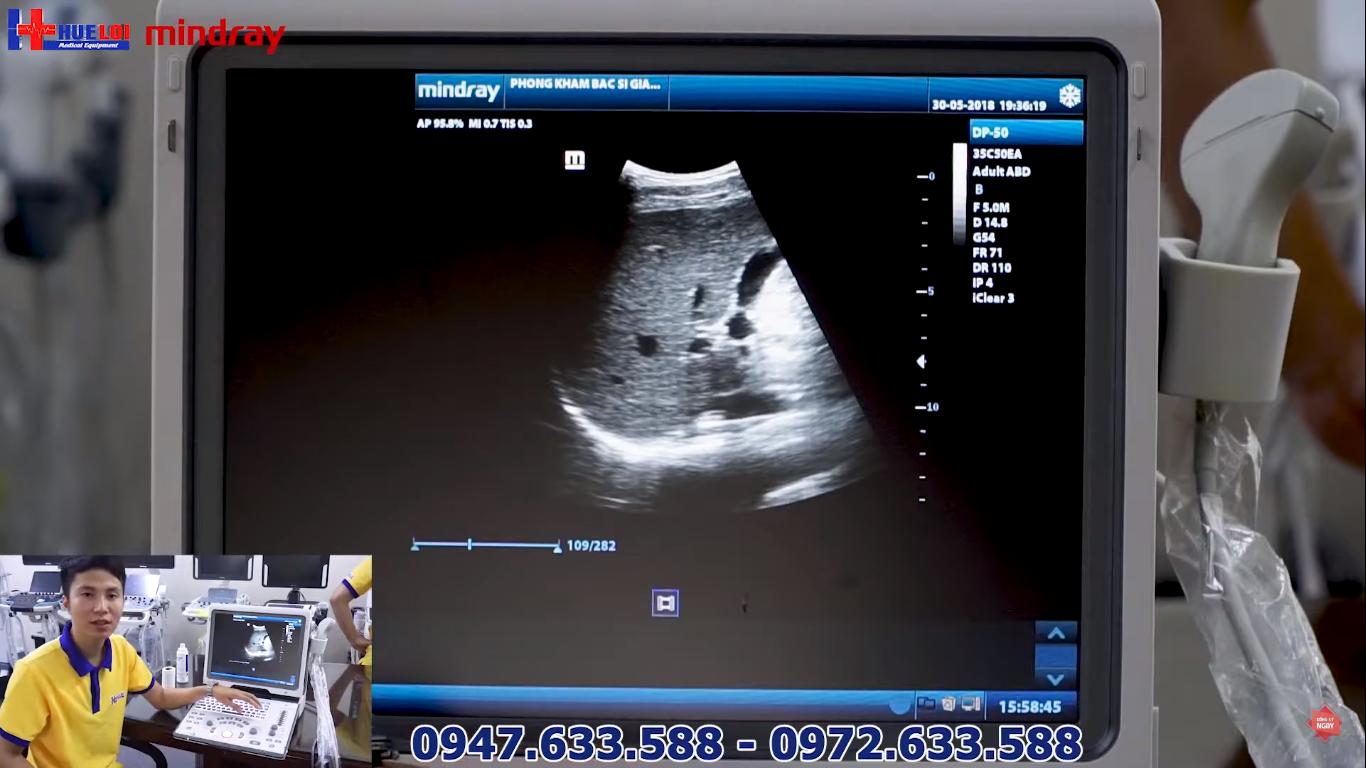Click the cine film icon below the image

pos(665,602)
